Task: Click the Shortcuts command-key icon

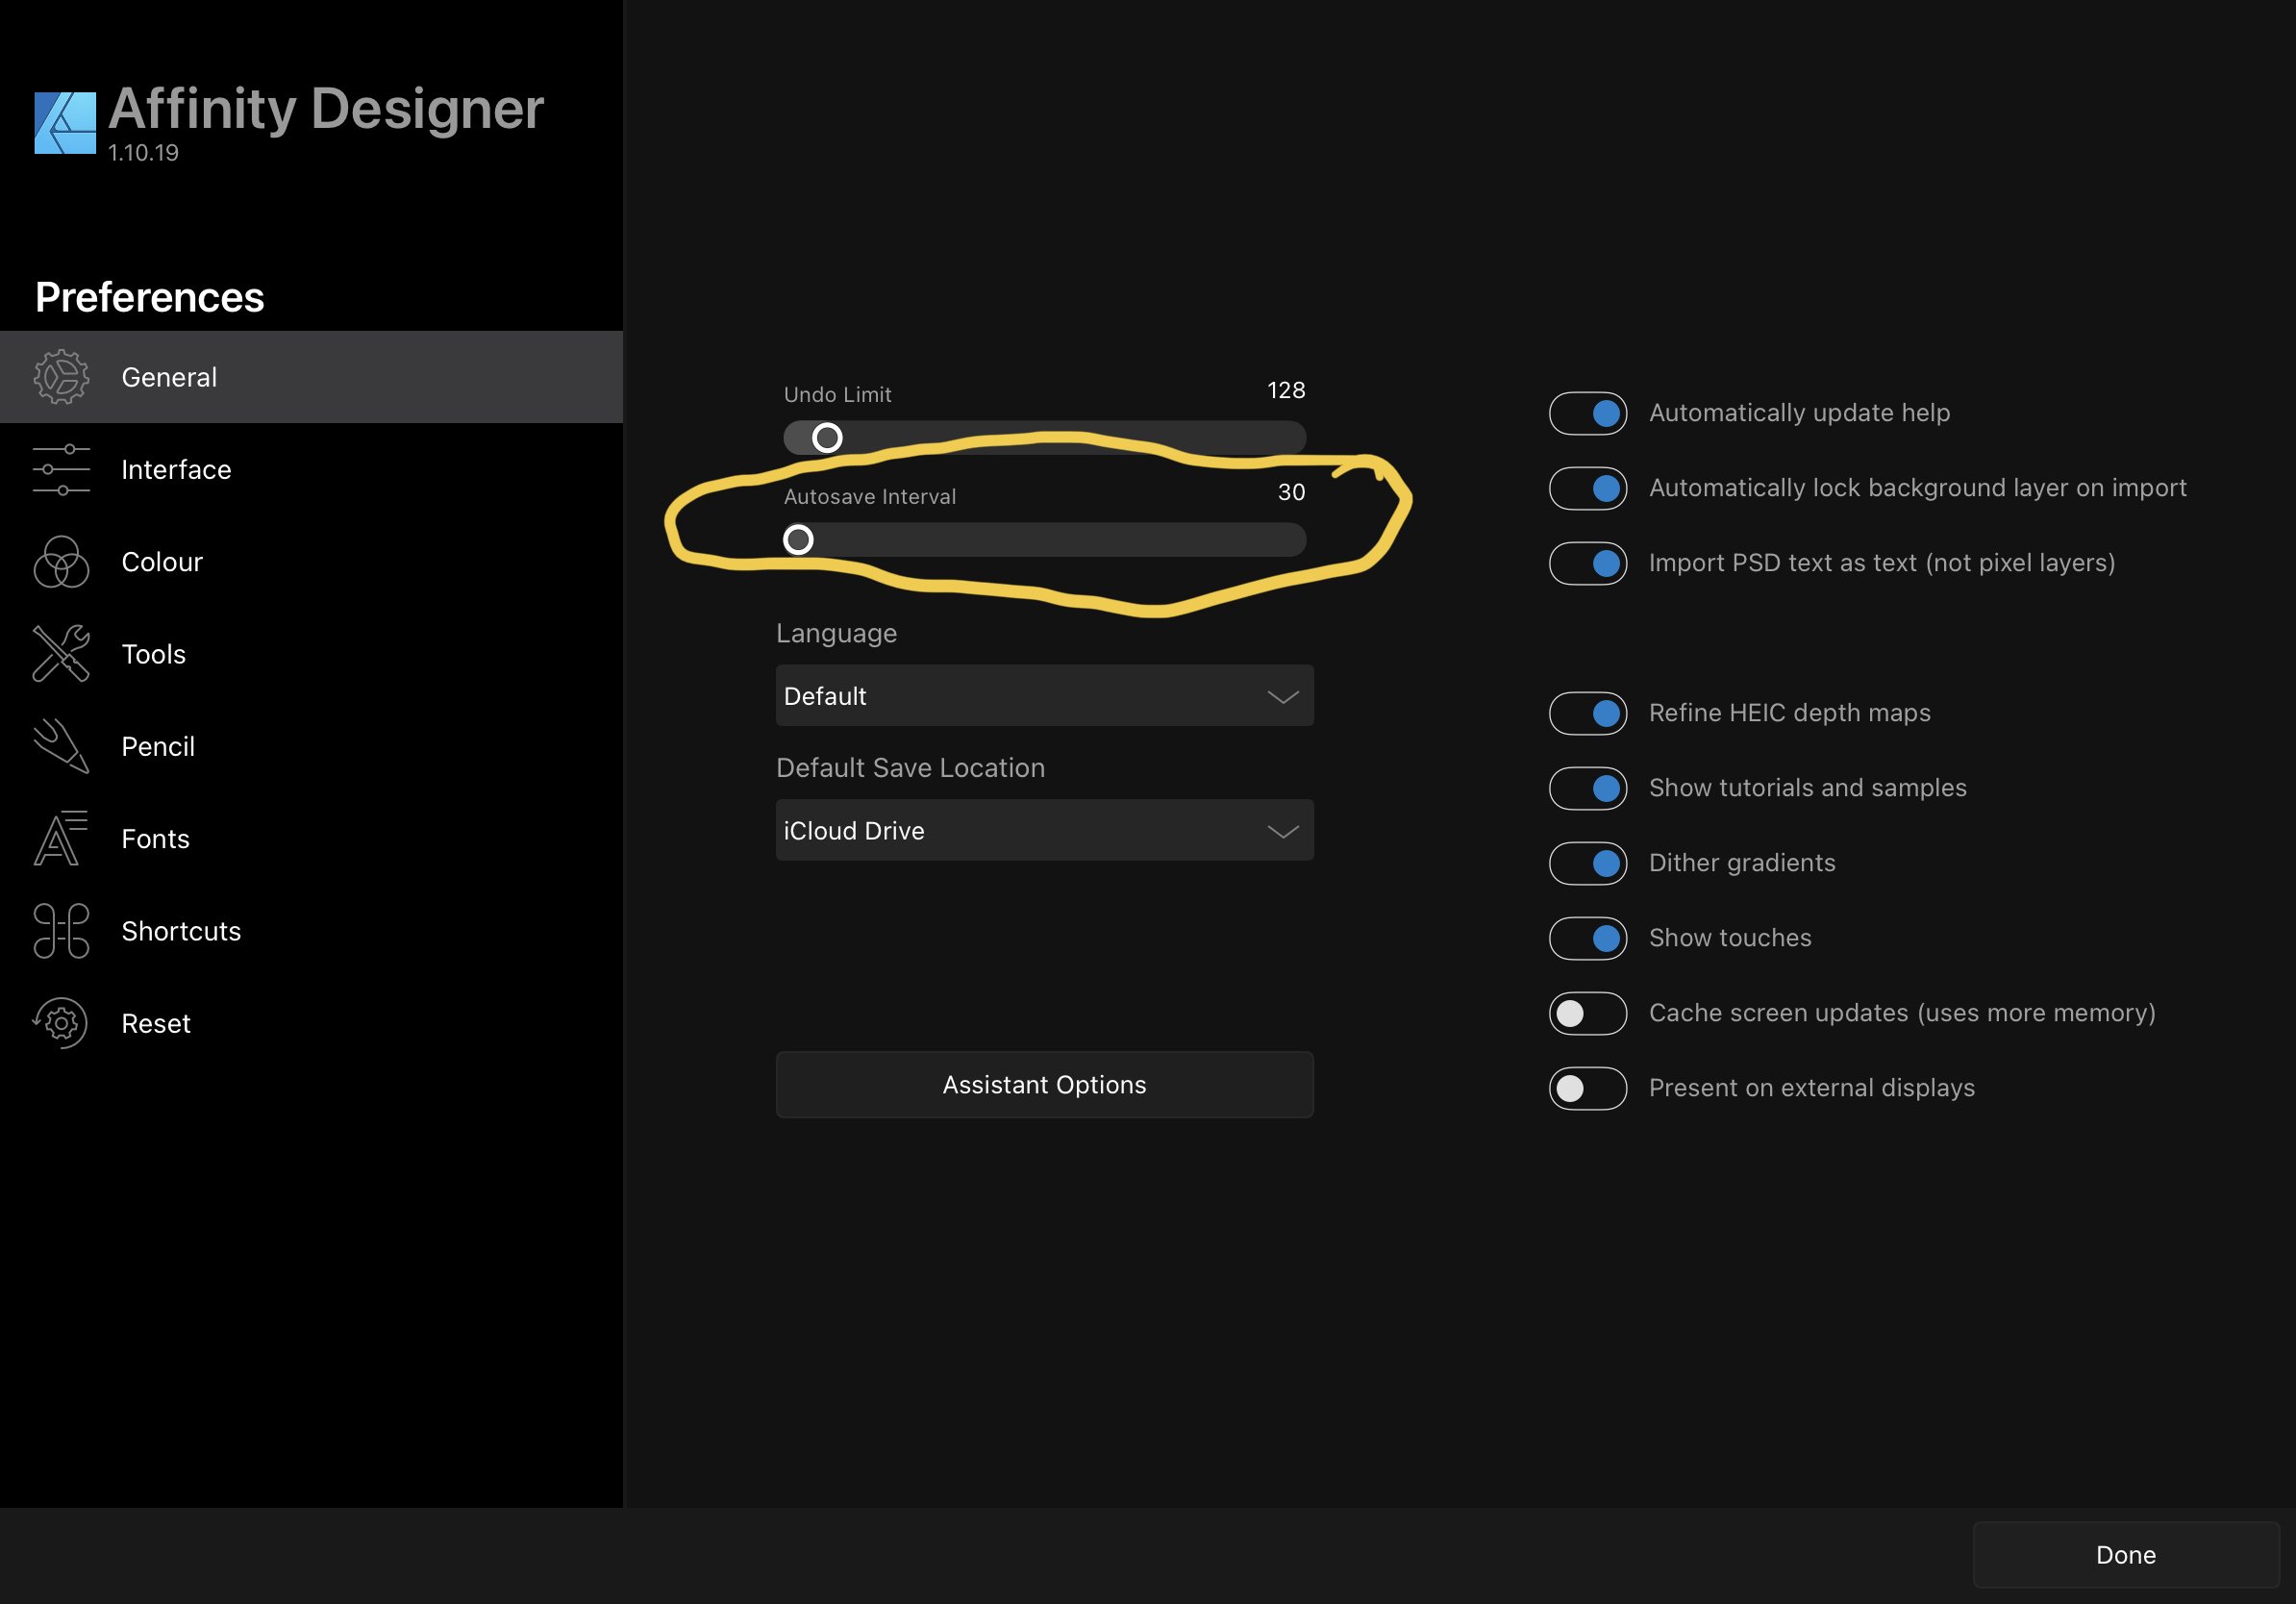Action: point(61,931)
